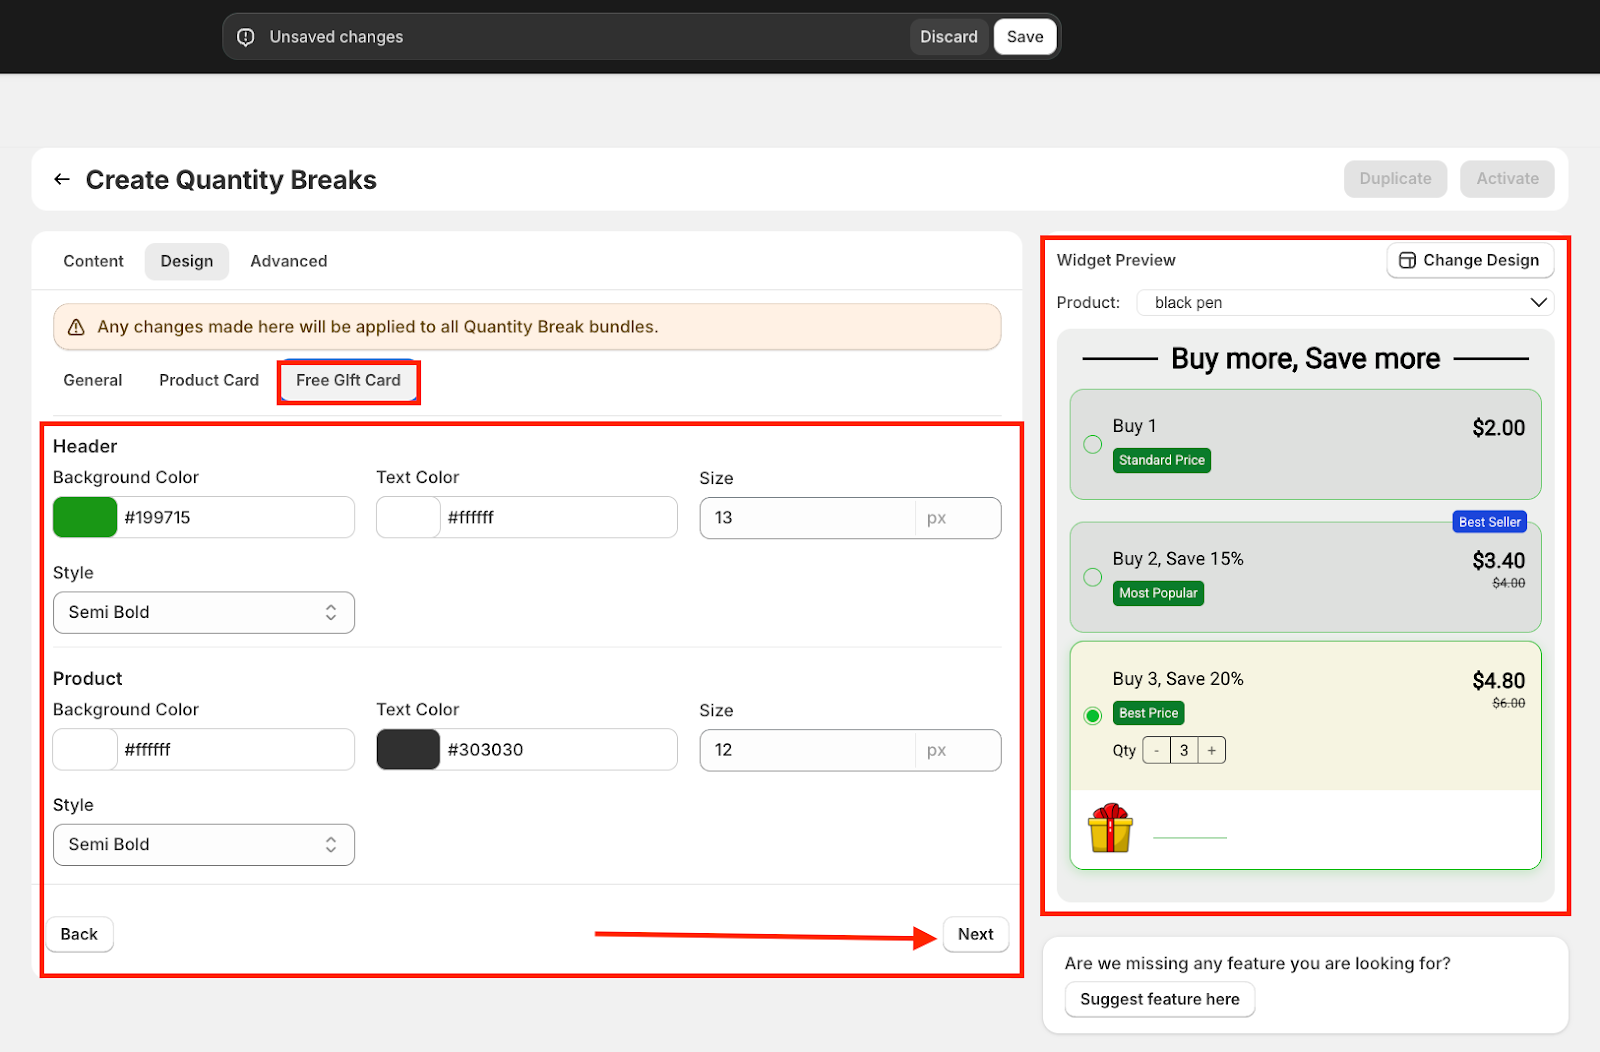Open the Product Style dropdown
Screen dimensions: 1600x1052
pyautogui.click(x=204, y=844)
